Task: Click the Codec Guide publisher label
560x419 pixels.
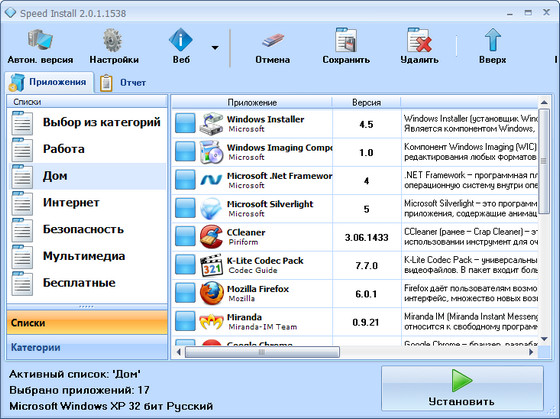Action: point(253,270)
